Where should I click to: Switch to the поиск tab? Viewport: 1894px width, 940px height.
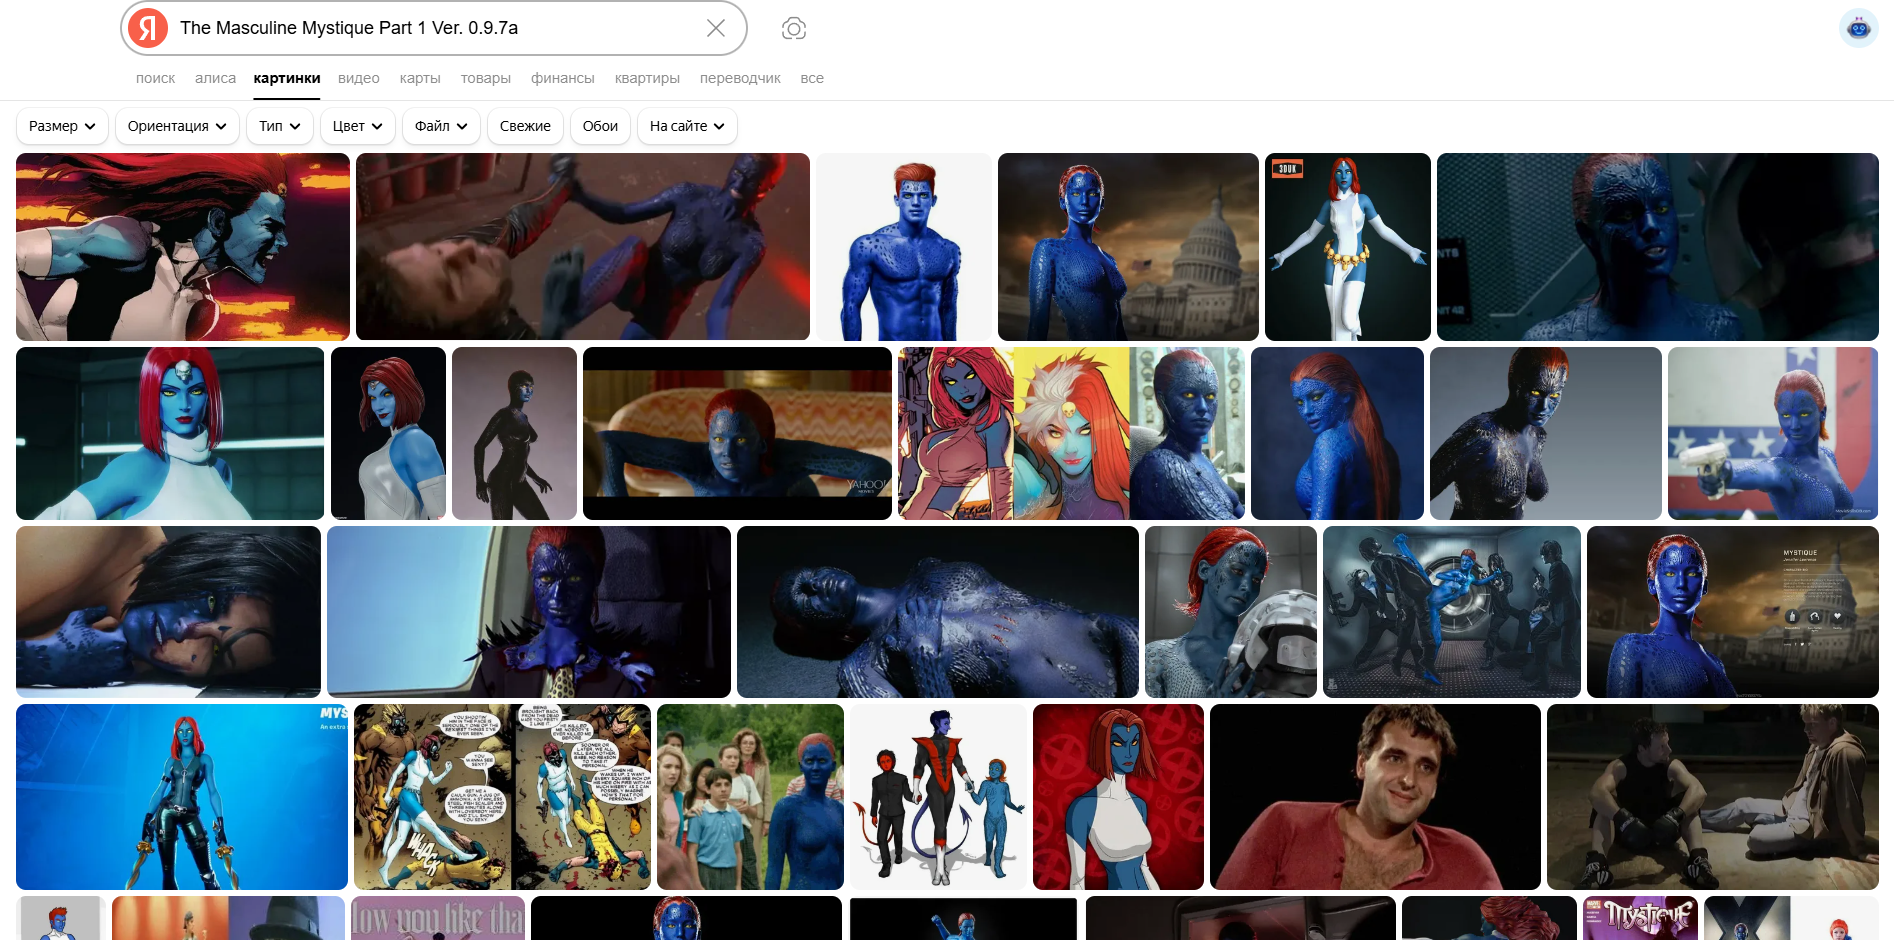[155, 78]
